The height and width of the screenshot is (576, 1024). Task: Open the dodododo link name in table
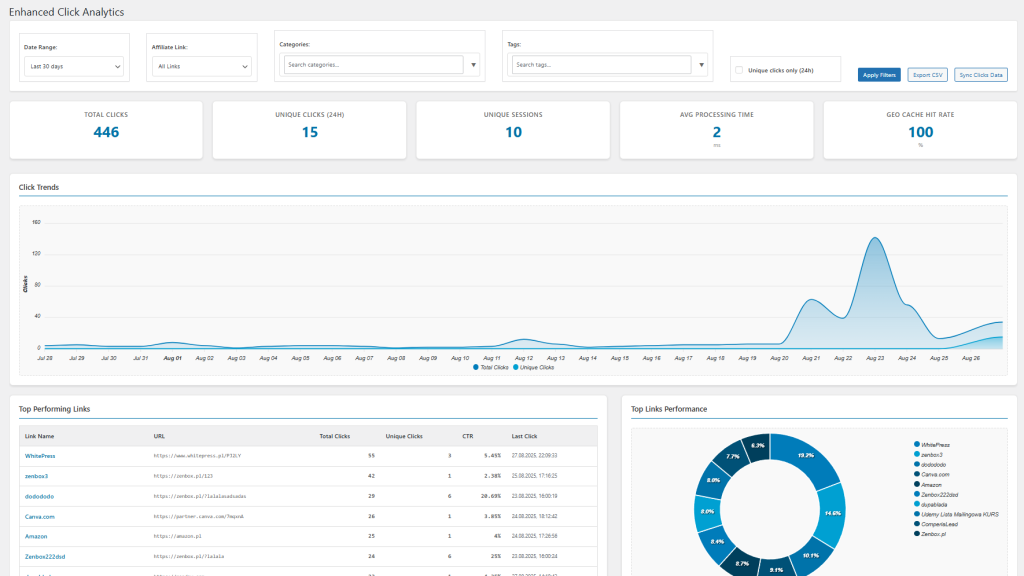tap(39, 496)
